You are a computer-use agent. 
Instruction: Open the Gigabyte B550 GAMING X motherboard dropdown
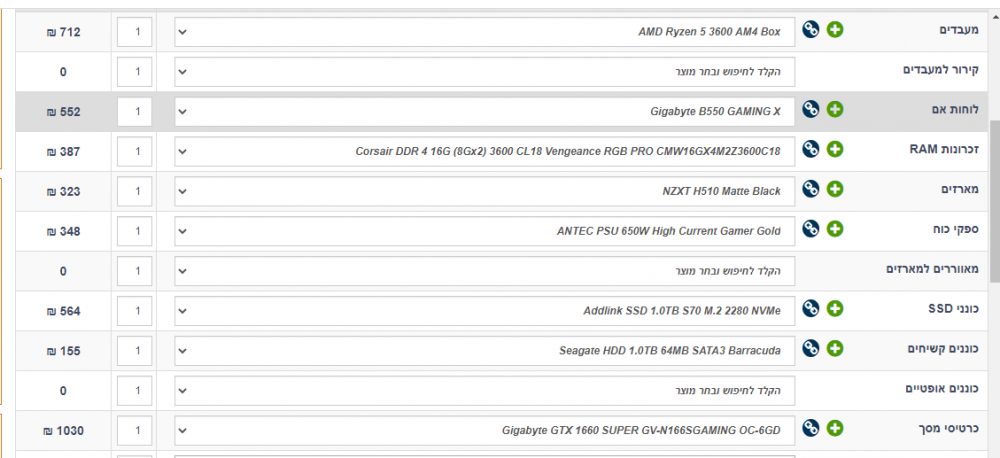click(x=485, y=112)
